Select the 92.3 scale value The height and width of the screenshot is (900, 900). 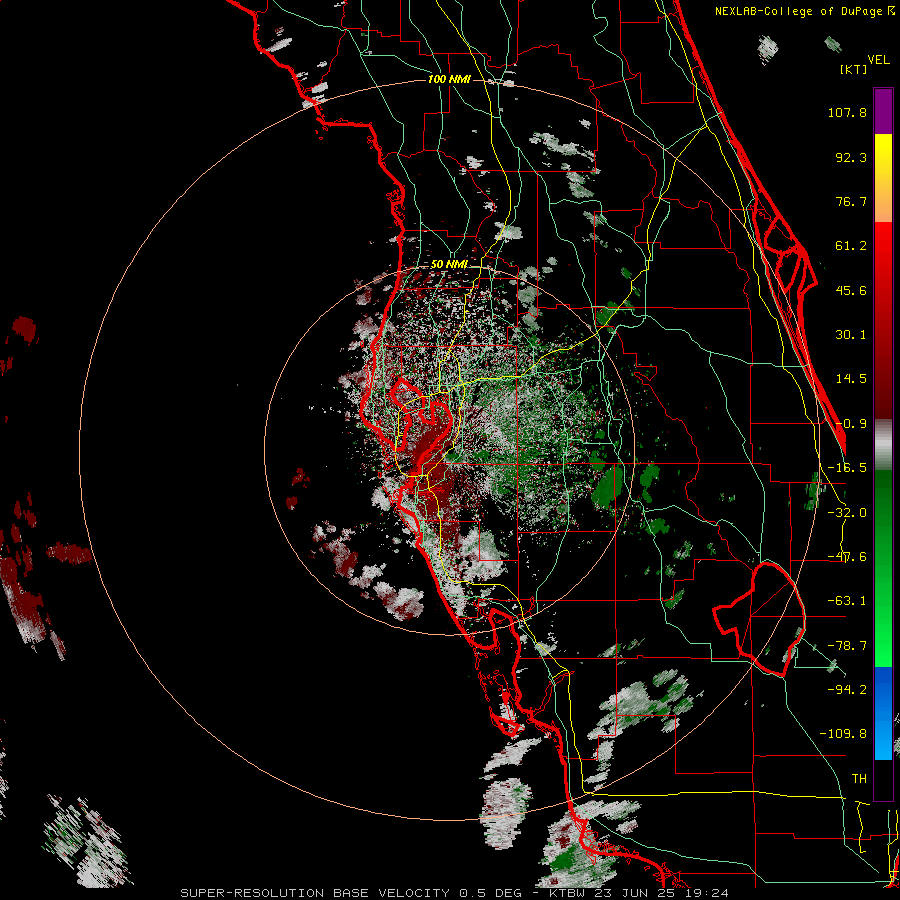(851, 157)
